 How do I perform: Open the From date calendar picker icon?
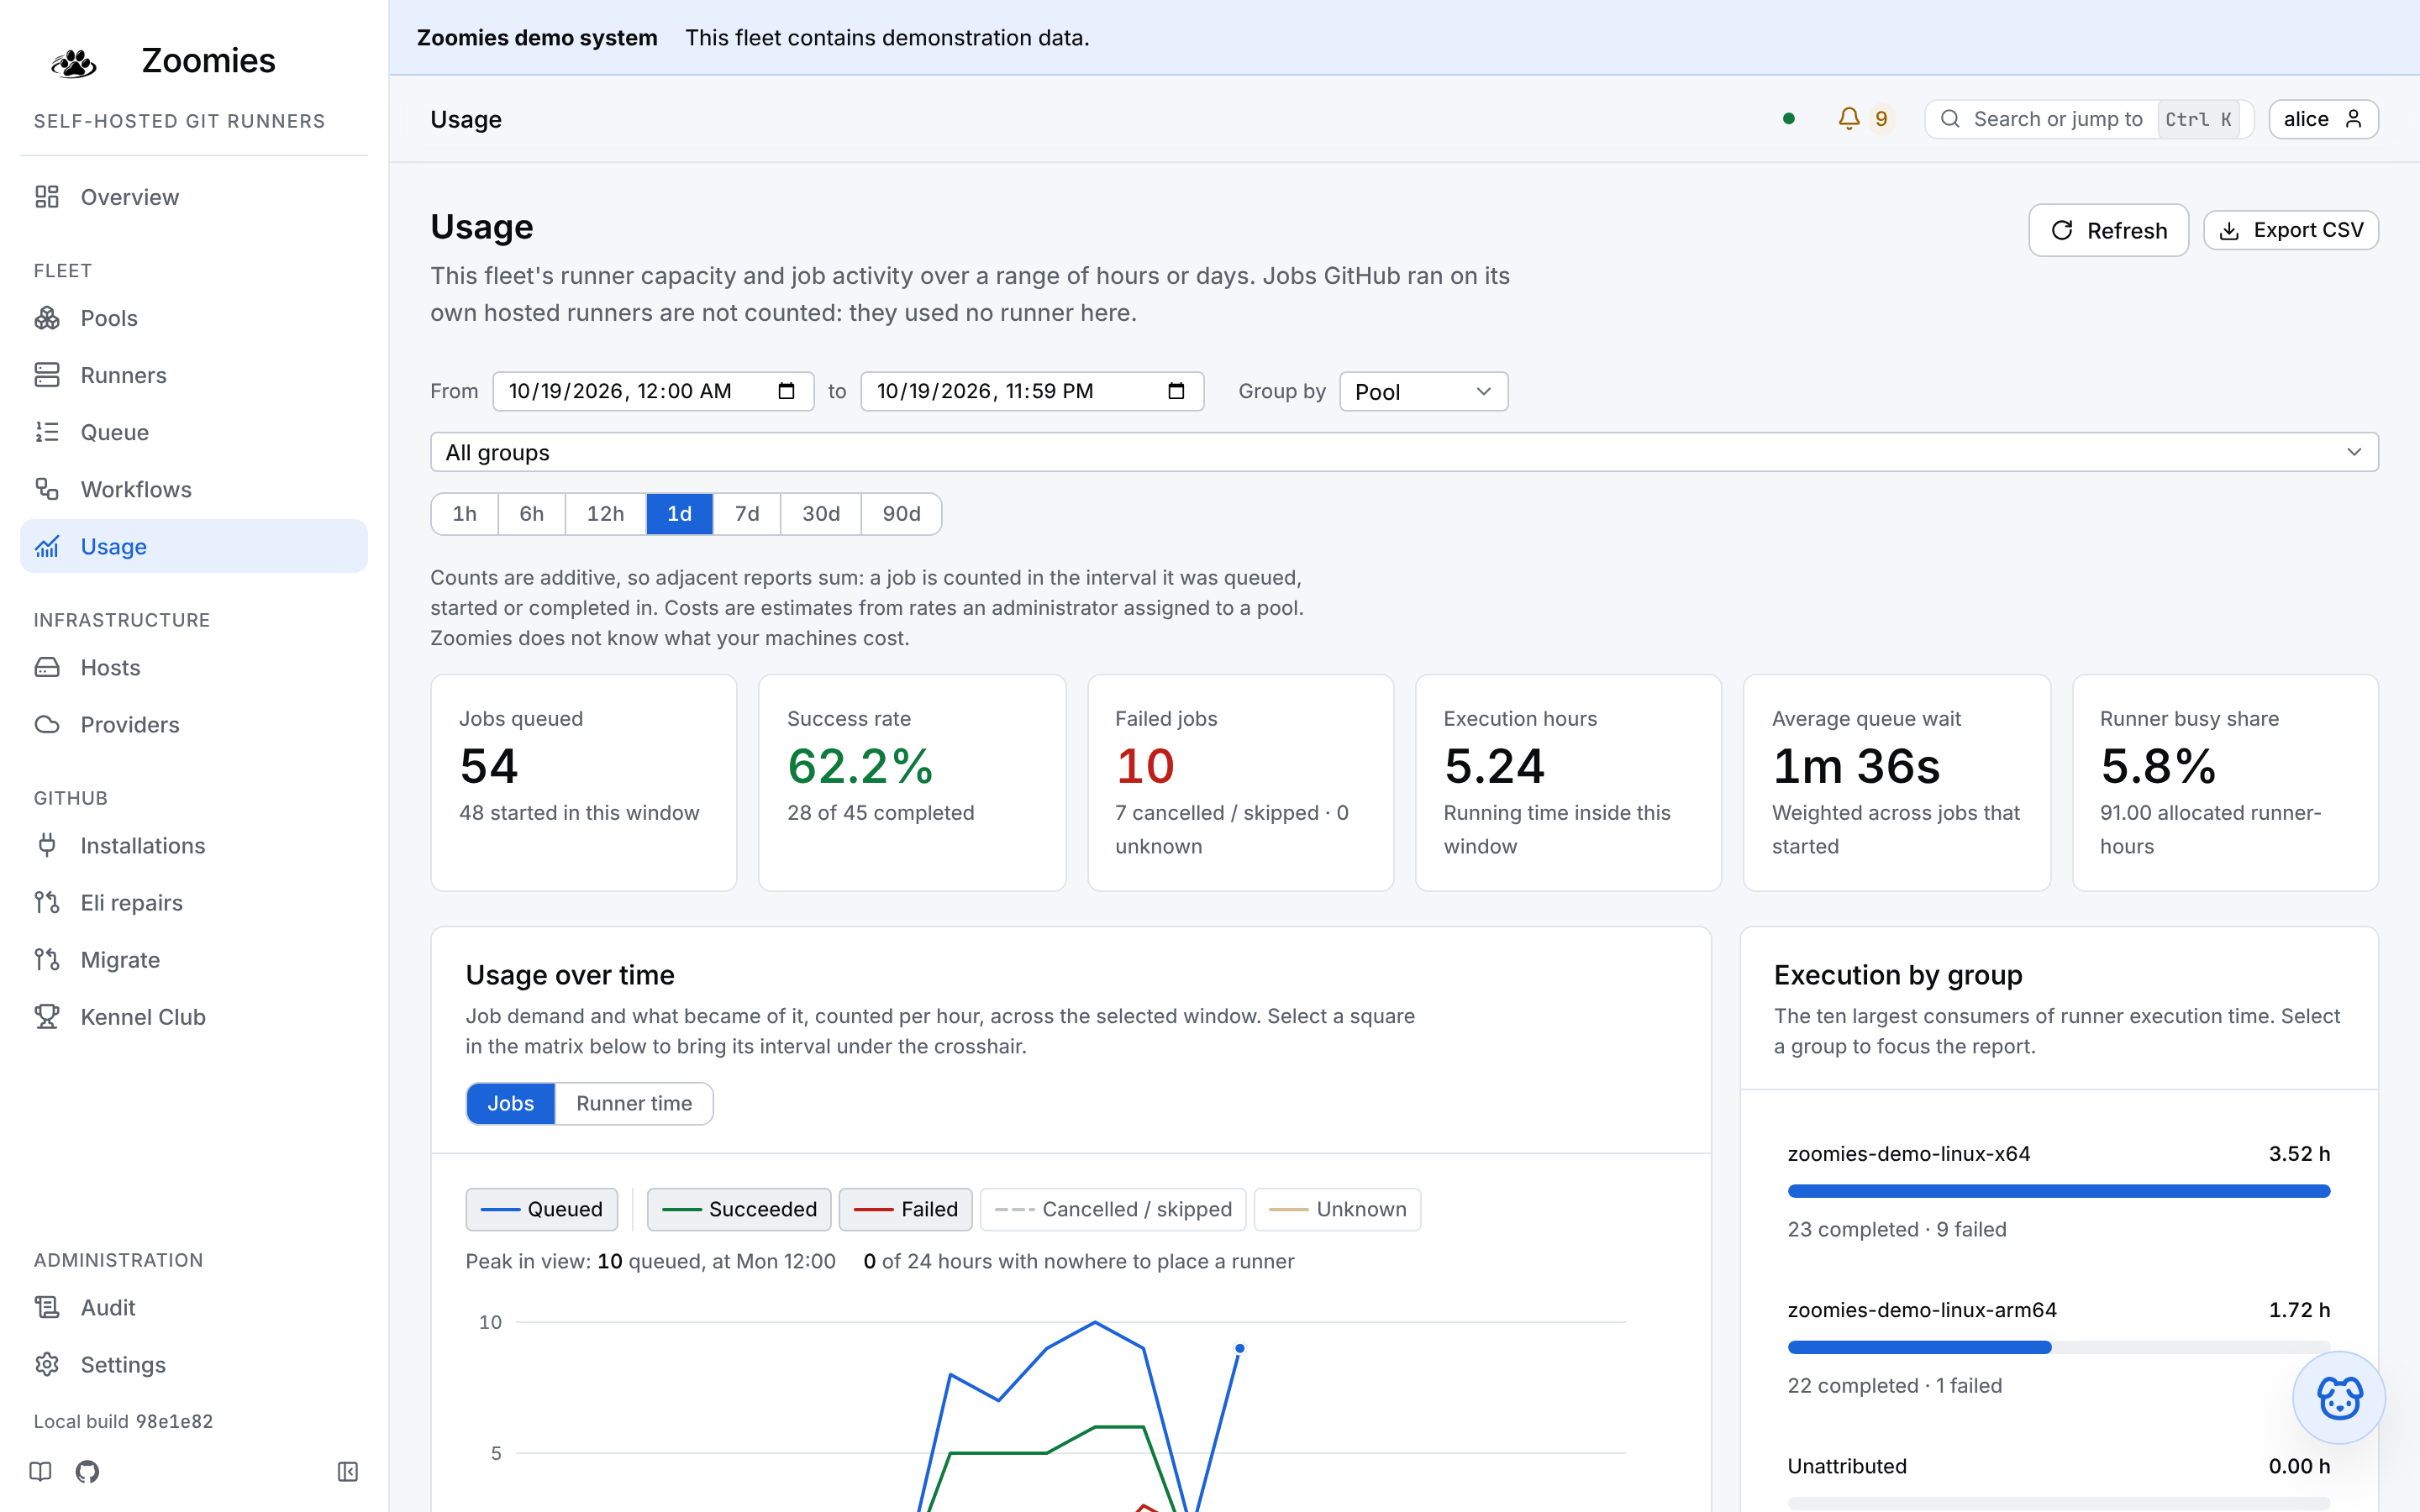point(786,391)
